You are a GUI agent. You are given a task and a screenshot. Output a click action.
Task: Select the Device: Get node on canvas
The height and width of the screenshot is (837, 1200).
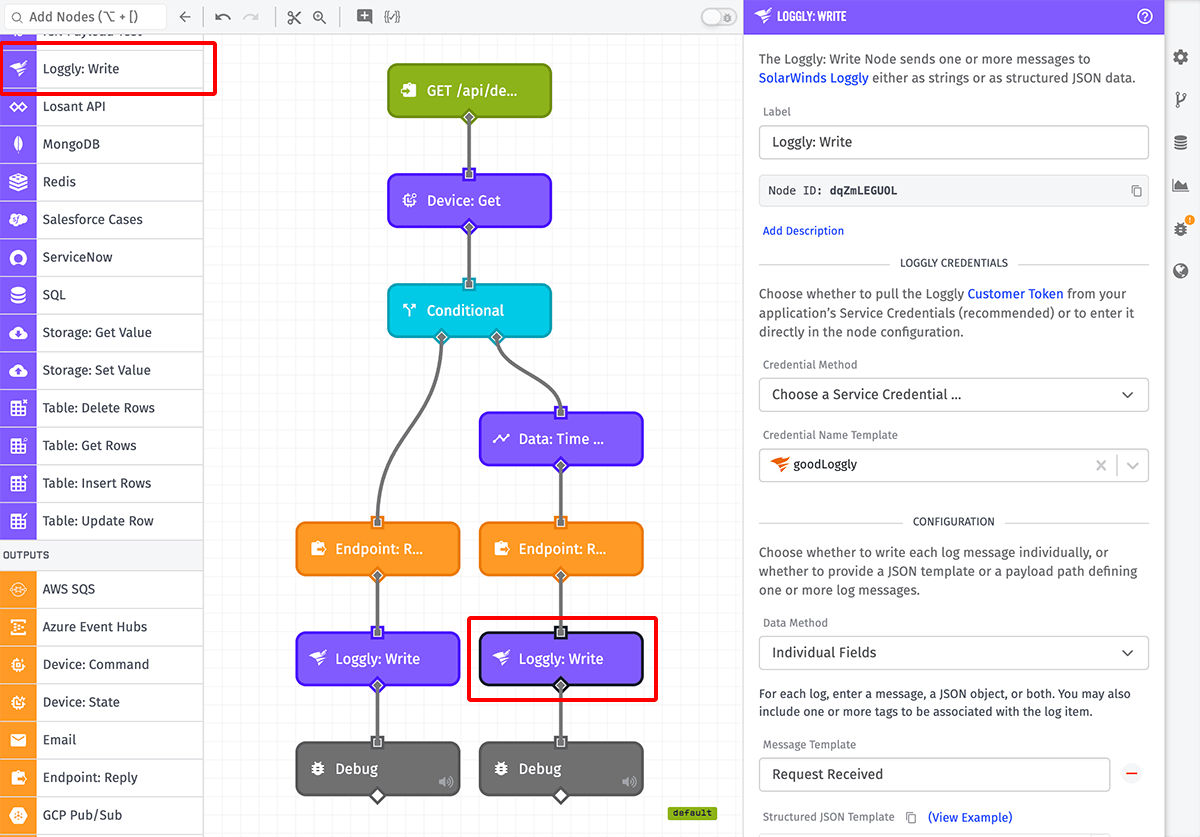pyautogui.click(x=469, y=201)
